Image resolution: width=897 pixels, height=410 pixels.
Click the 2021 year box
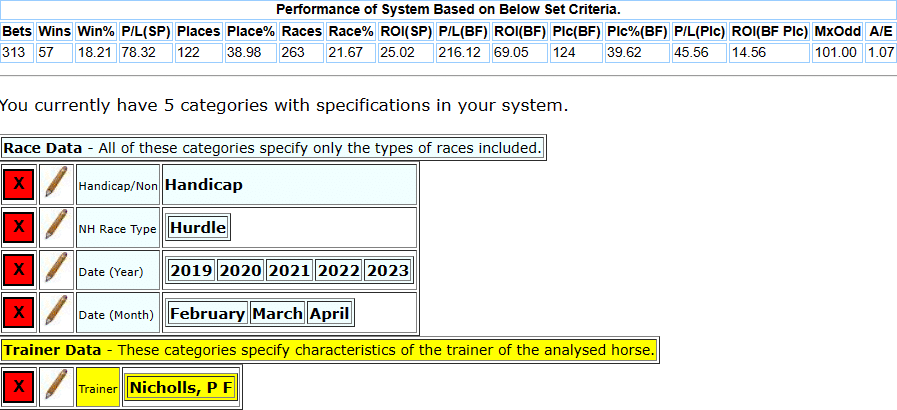[x=289, y=270]
